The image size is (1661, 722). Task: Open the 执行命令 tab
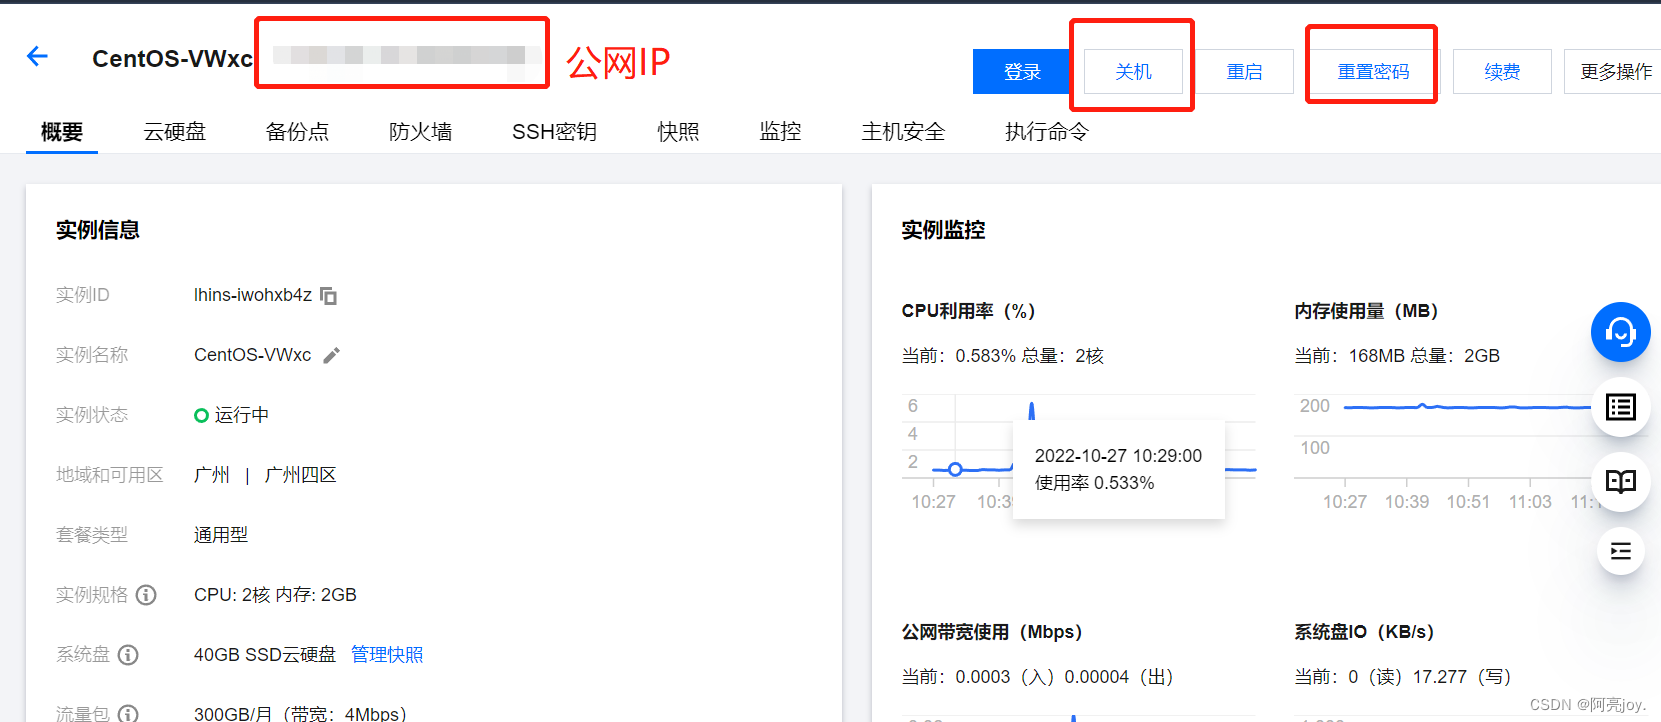[x=1046, y=132]
